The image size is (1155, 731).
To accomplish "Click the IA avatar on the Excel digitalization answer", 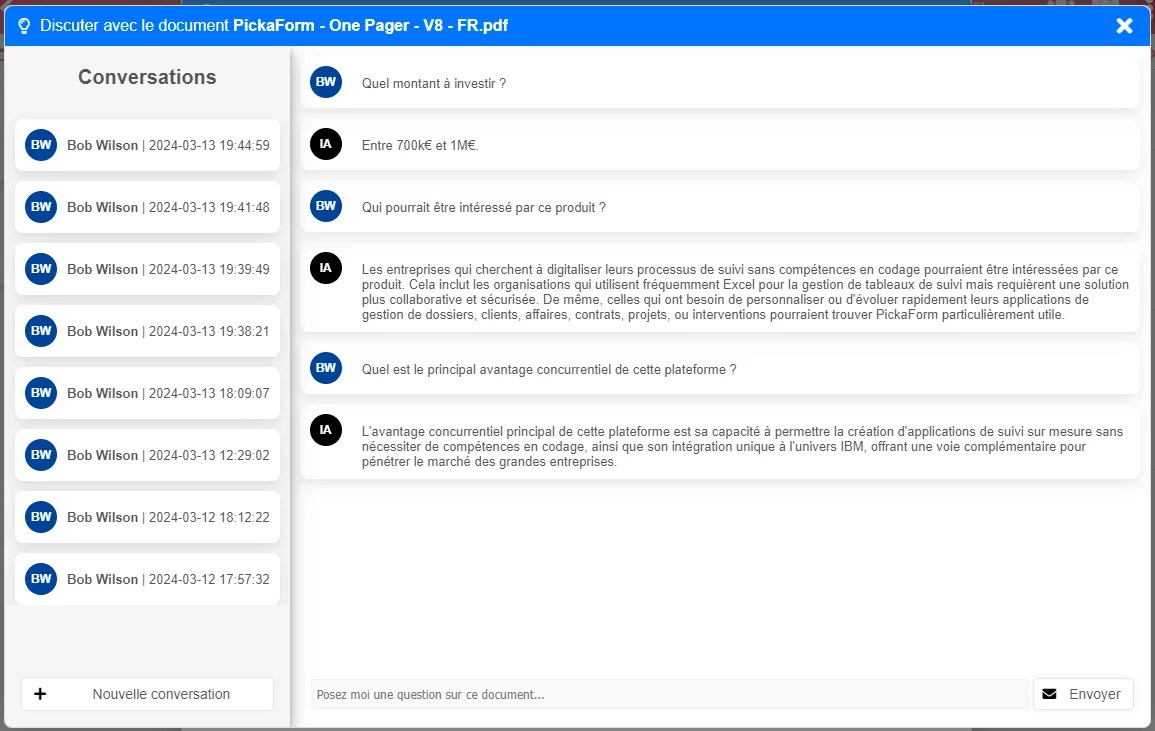I will point(325,267).
